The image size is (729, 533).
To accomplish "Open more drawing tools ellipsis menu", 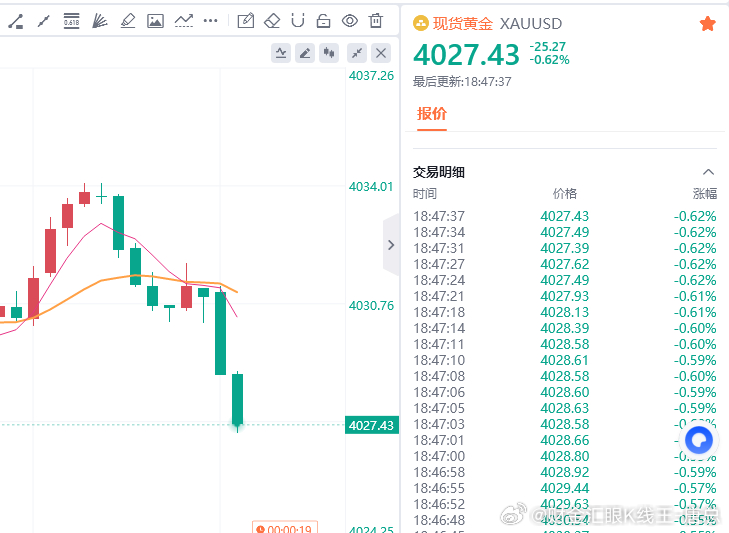I will [211, 21].
